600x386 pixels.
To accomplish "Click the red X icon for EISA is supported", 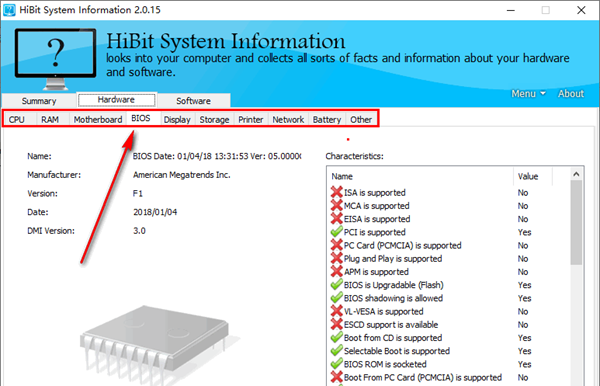I will tap(336, 218).
